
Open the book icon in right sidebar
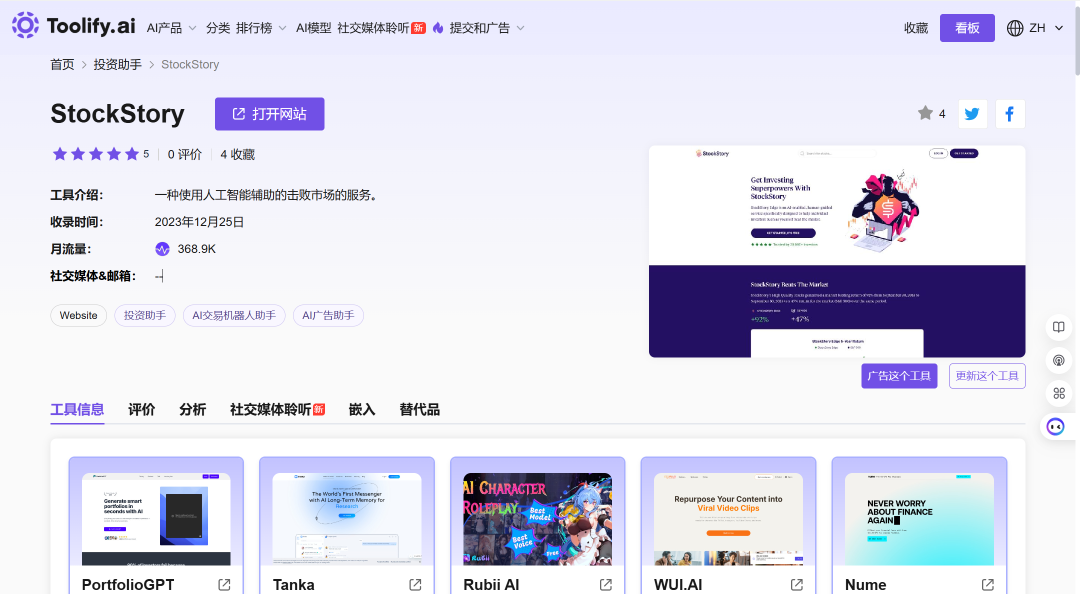coord(1059,327)
